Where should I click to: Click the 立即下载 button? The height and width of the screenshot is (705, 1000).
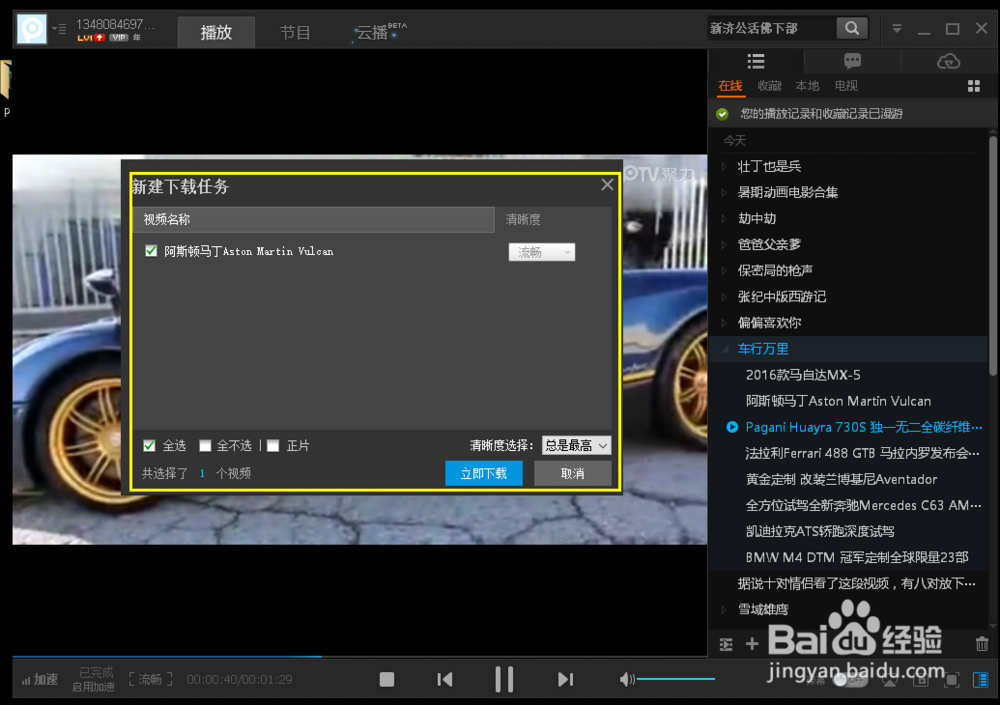tap(483, 473)
